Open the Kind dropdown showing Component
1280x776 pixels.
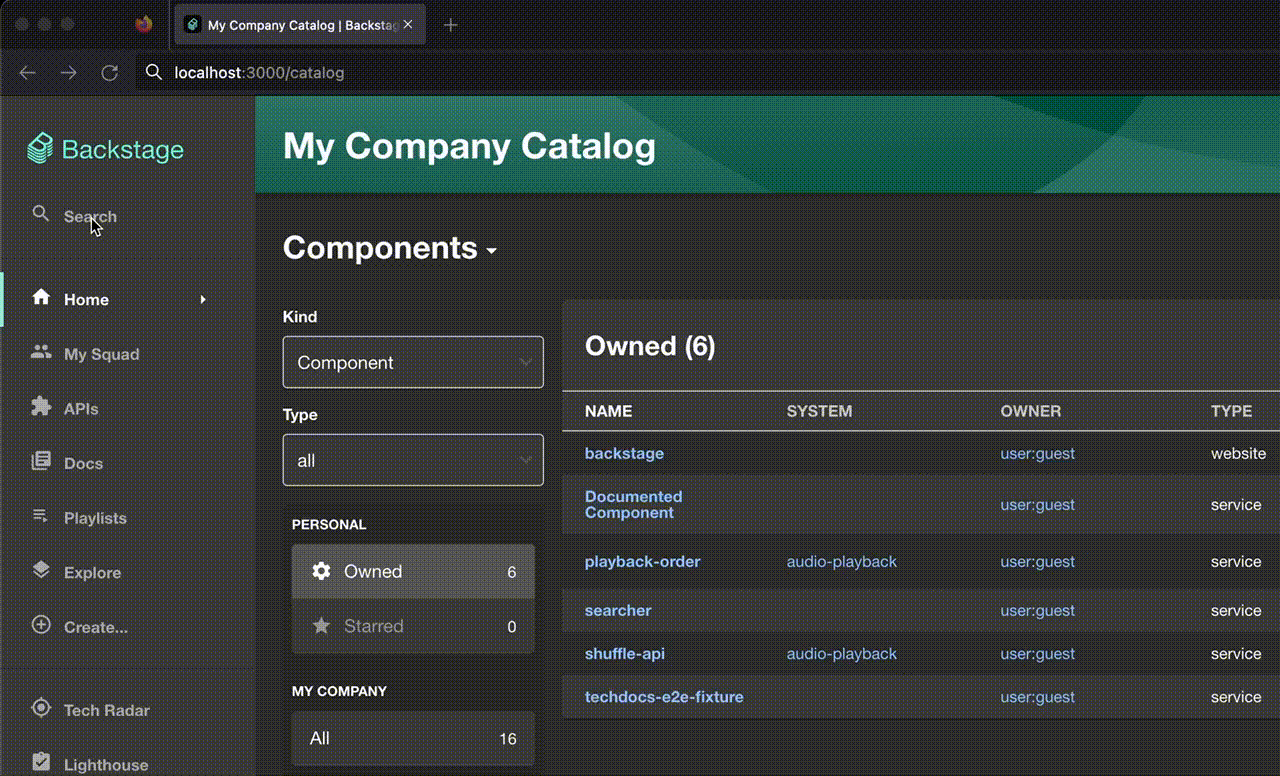point(413,362)
